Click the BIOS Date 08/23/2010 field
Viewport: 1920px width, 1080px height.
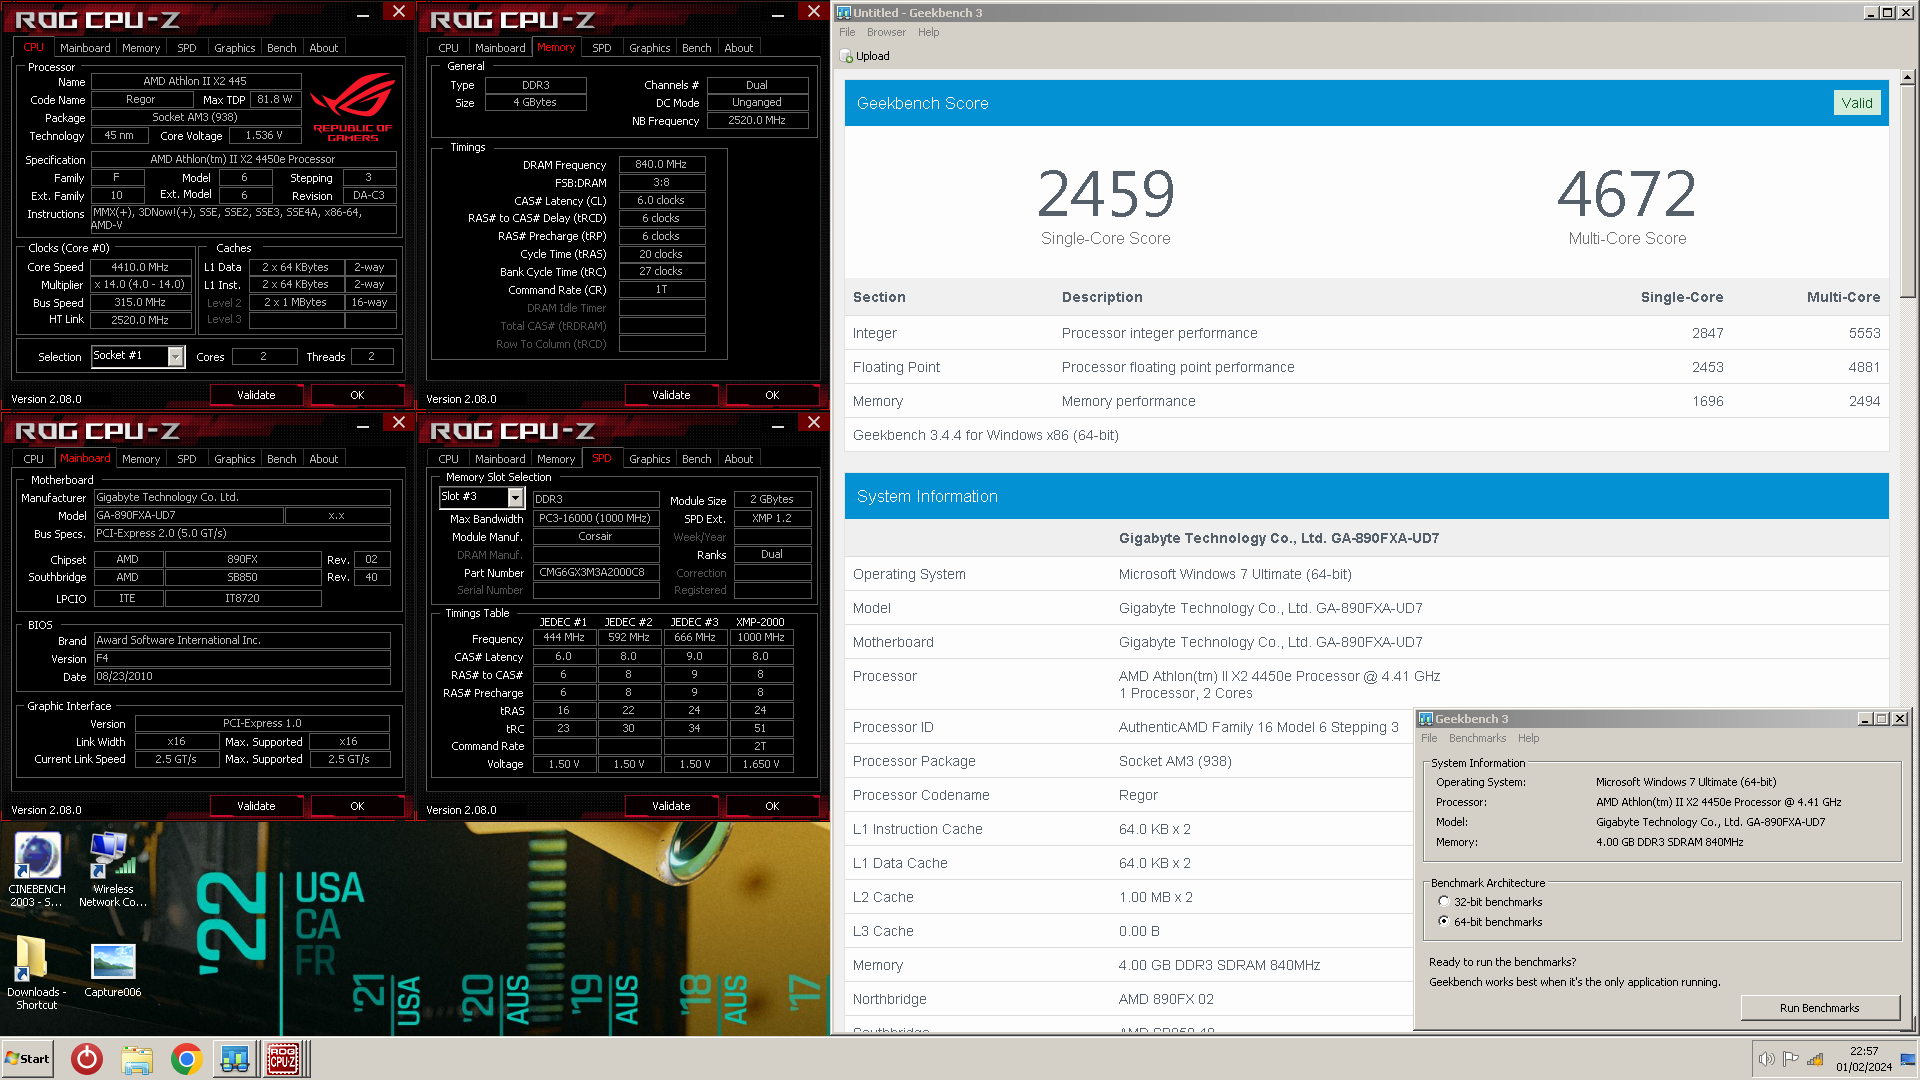point(242,676)
